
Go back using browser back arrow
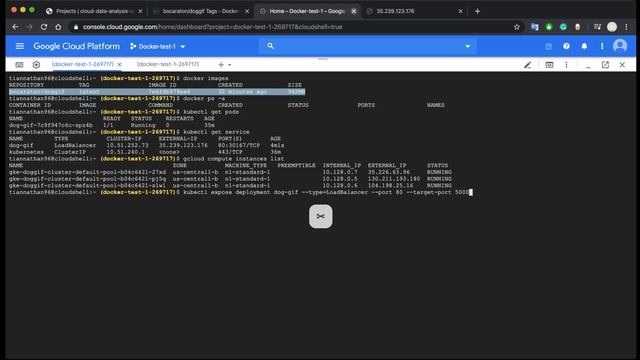[x=16, y=27]
